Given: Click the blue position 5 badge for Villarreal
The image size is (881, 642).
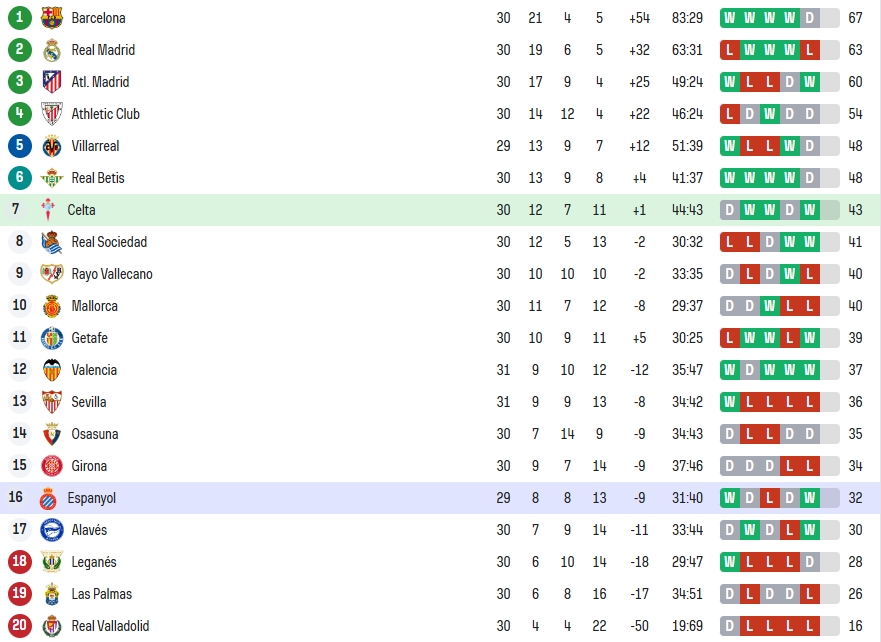Looking at the screenshot, I should (20, 145).
